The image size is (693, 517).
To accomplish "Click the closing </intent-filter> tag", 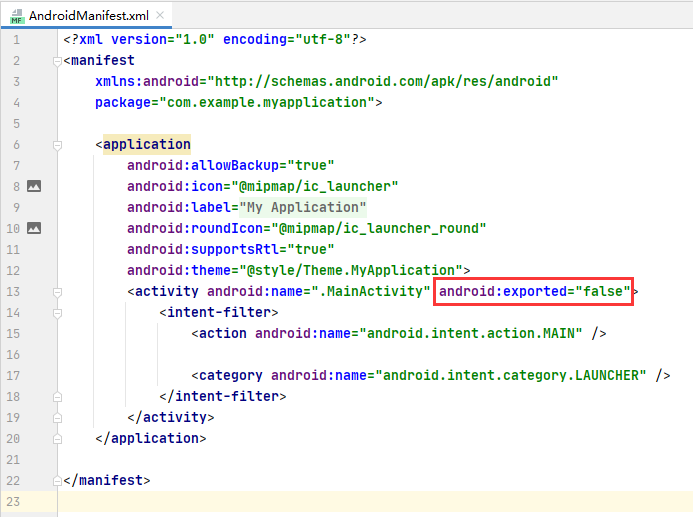I will click(223, 396).
